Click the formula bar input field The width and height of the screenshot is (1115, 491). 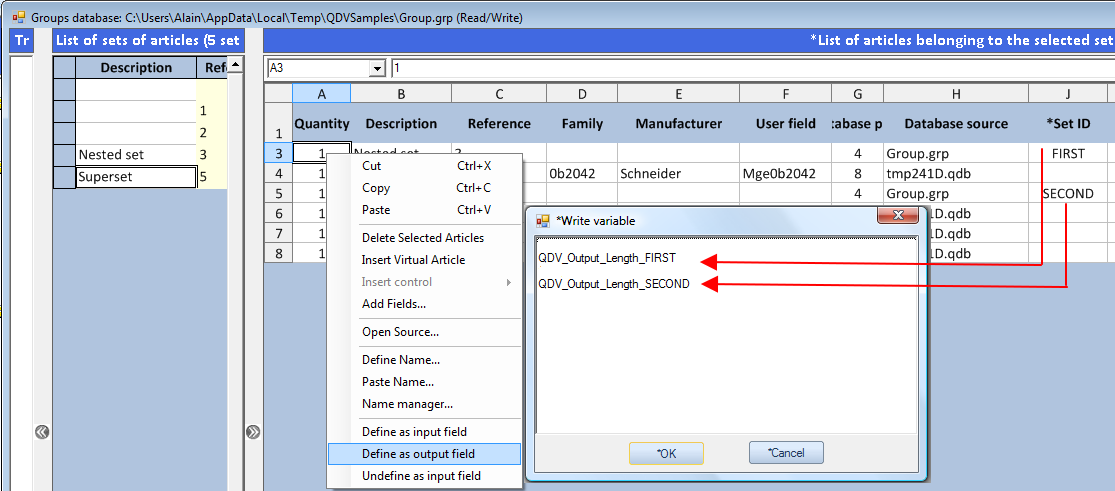(x=750, y=68)
